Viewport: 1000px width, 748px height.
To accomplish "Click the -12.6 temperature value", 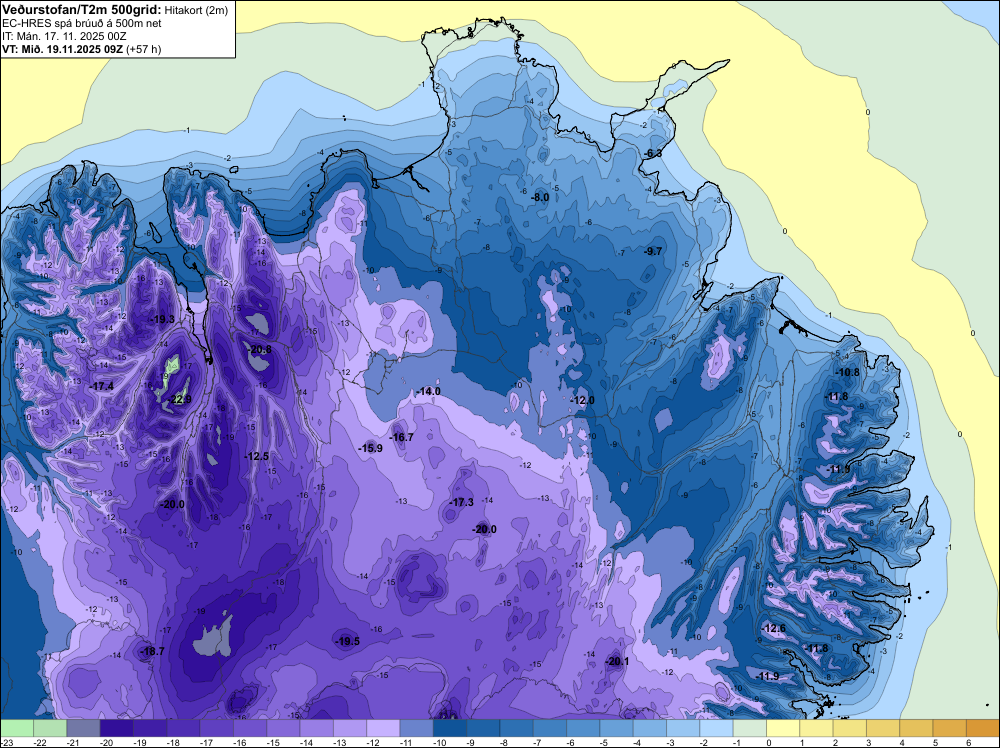I will pos(774,628).
